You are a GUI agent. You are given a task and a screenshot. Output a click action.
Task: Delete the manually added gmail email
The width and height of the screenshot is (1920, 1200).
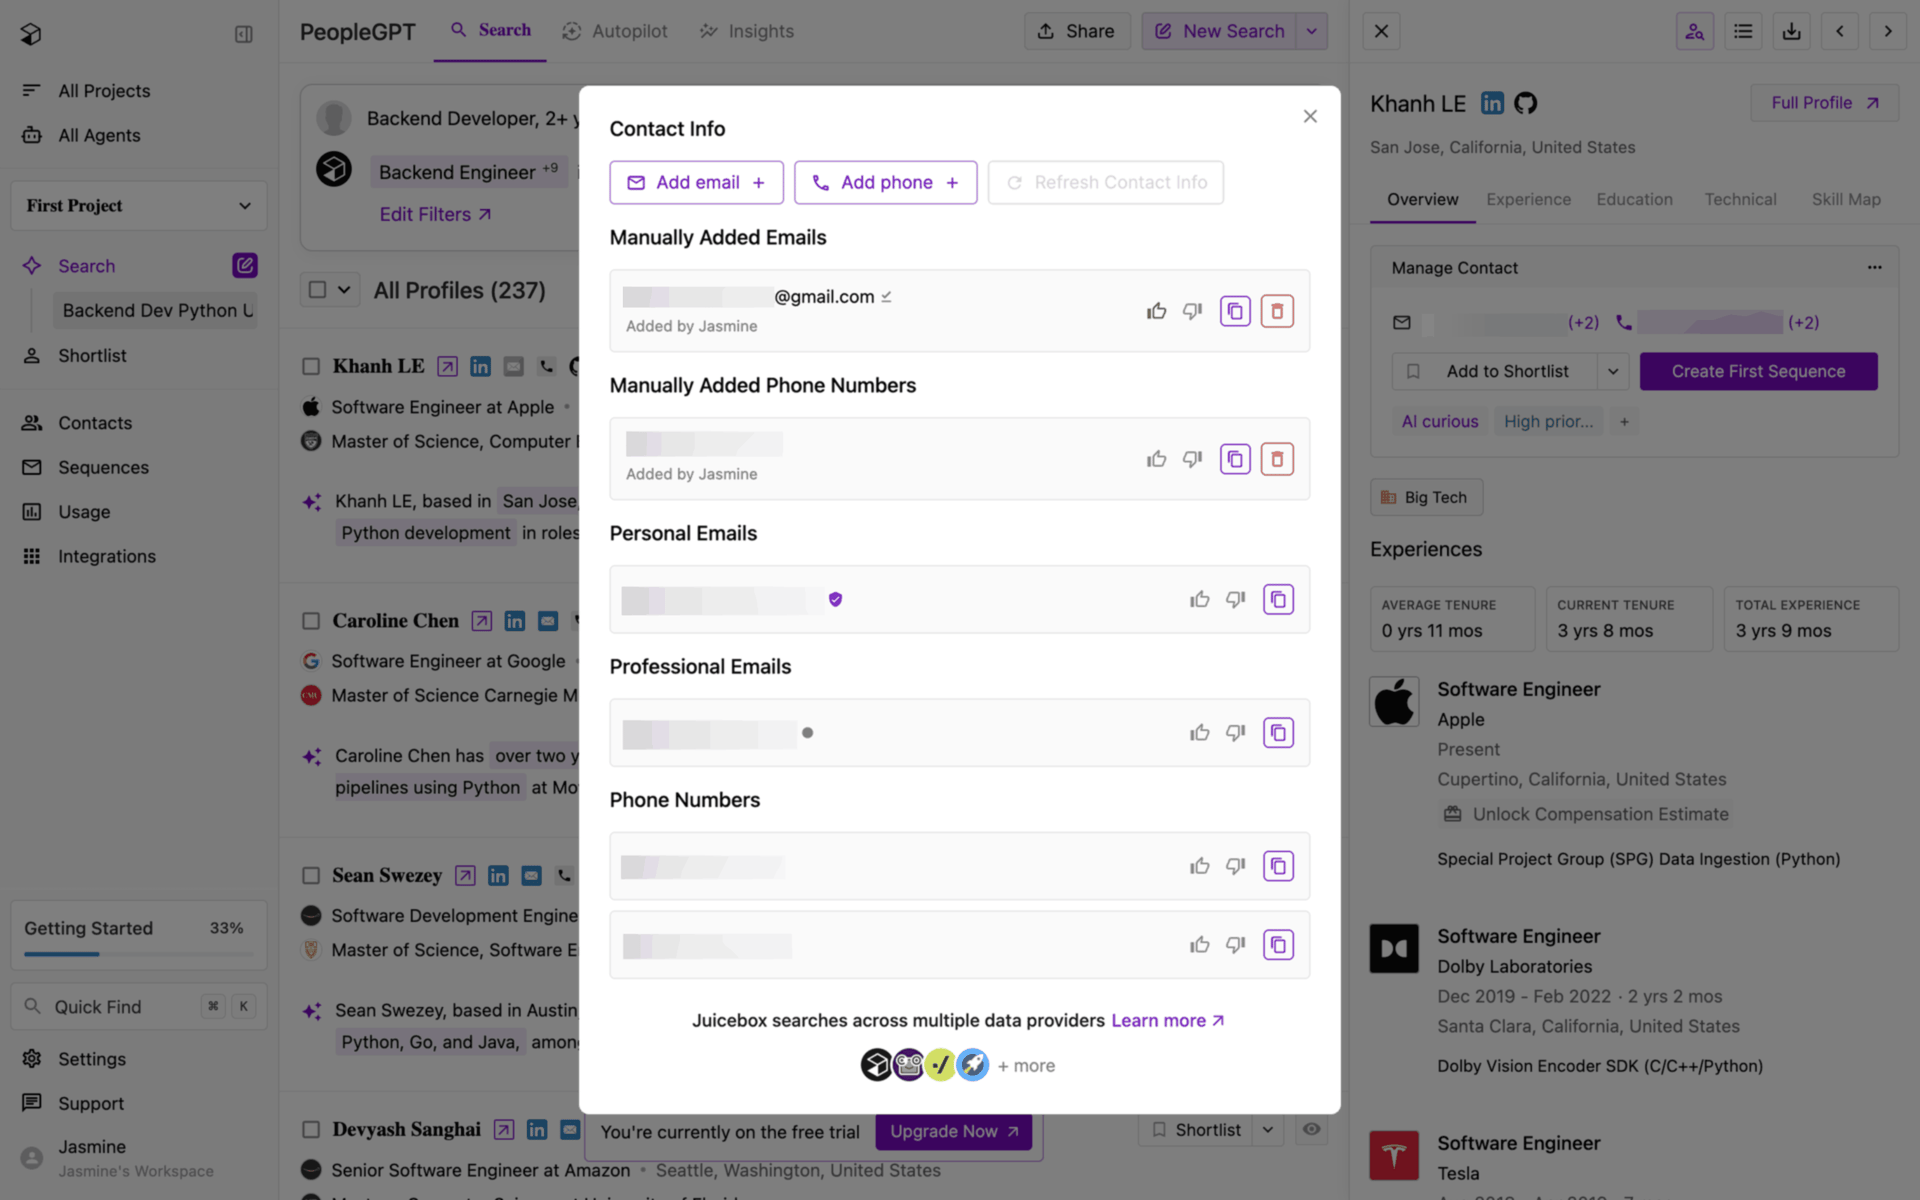pyautogui.click(x=1277, y=311)
